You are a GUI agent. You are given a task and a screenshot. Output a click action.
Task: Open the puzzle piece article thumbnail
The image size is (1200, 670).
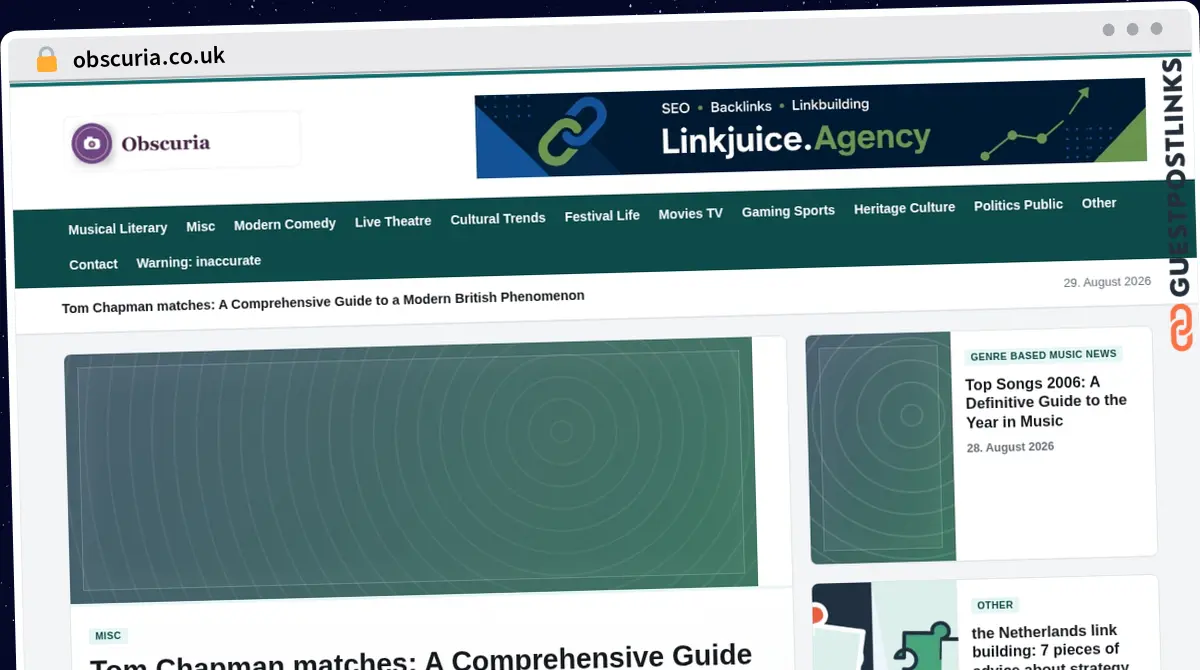(x=885, y=626)
